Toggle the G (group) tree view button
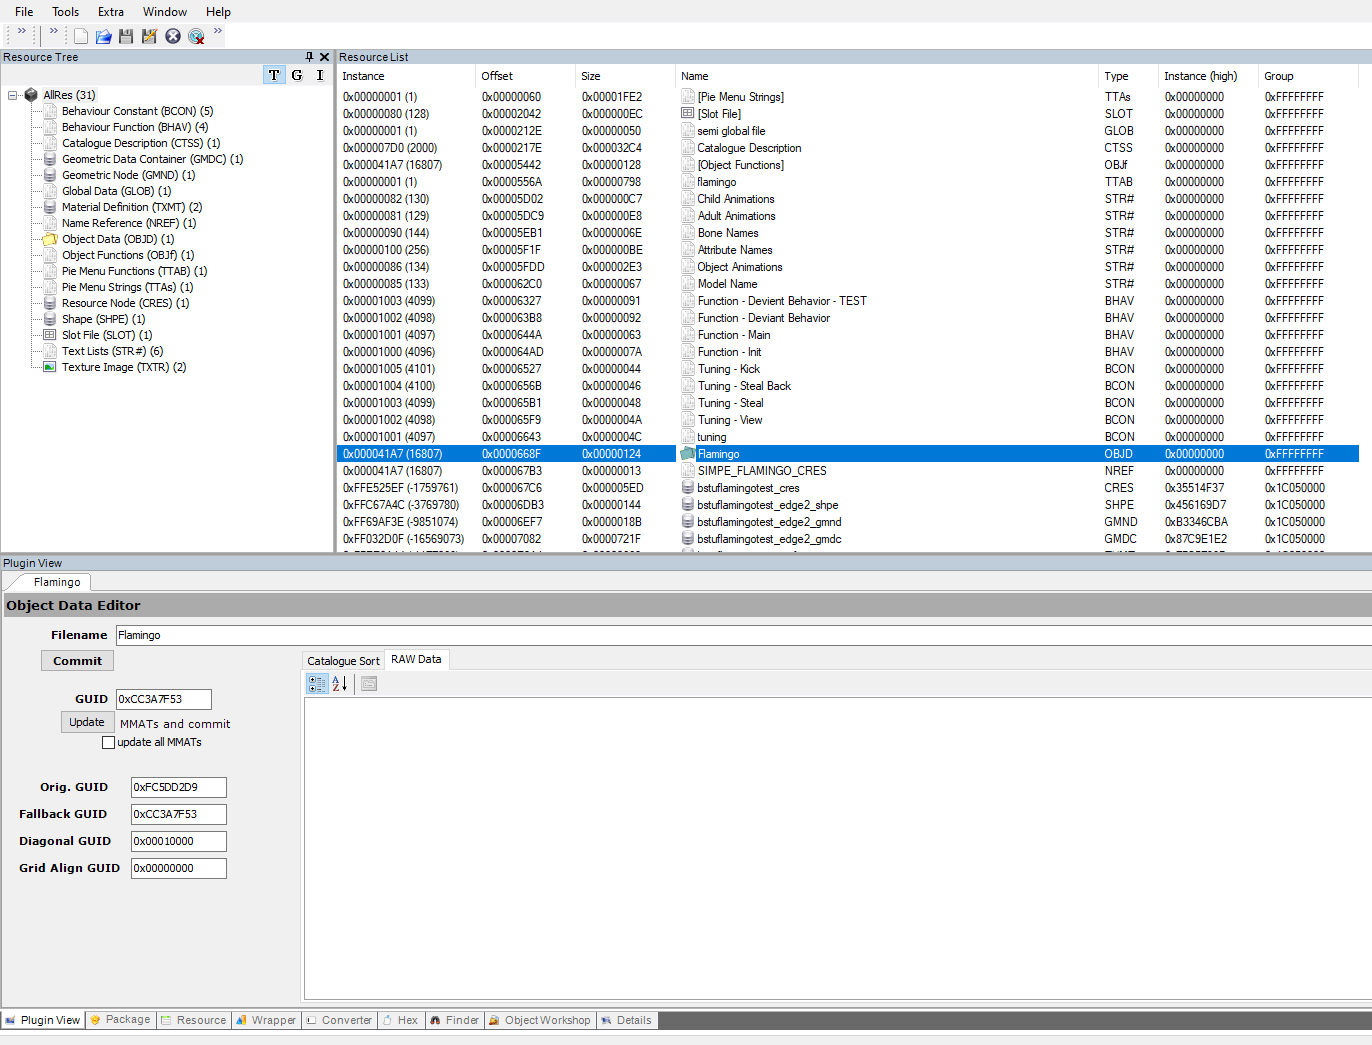 click(x=297, y=75)
